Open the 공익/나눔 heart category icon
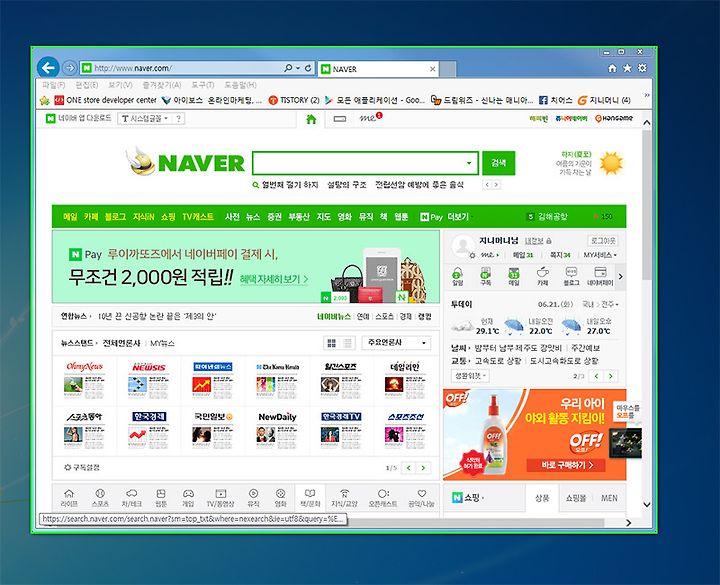Screen dimensions: 720x585 click(x=422, y=498)
